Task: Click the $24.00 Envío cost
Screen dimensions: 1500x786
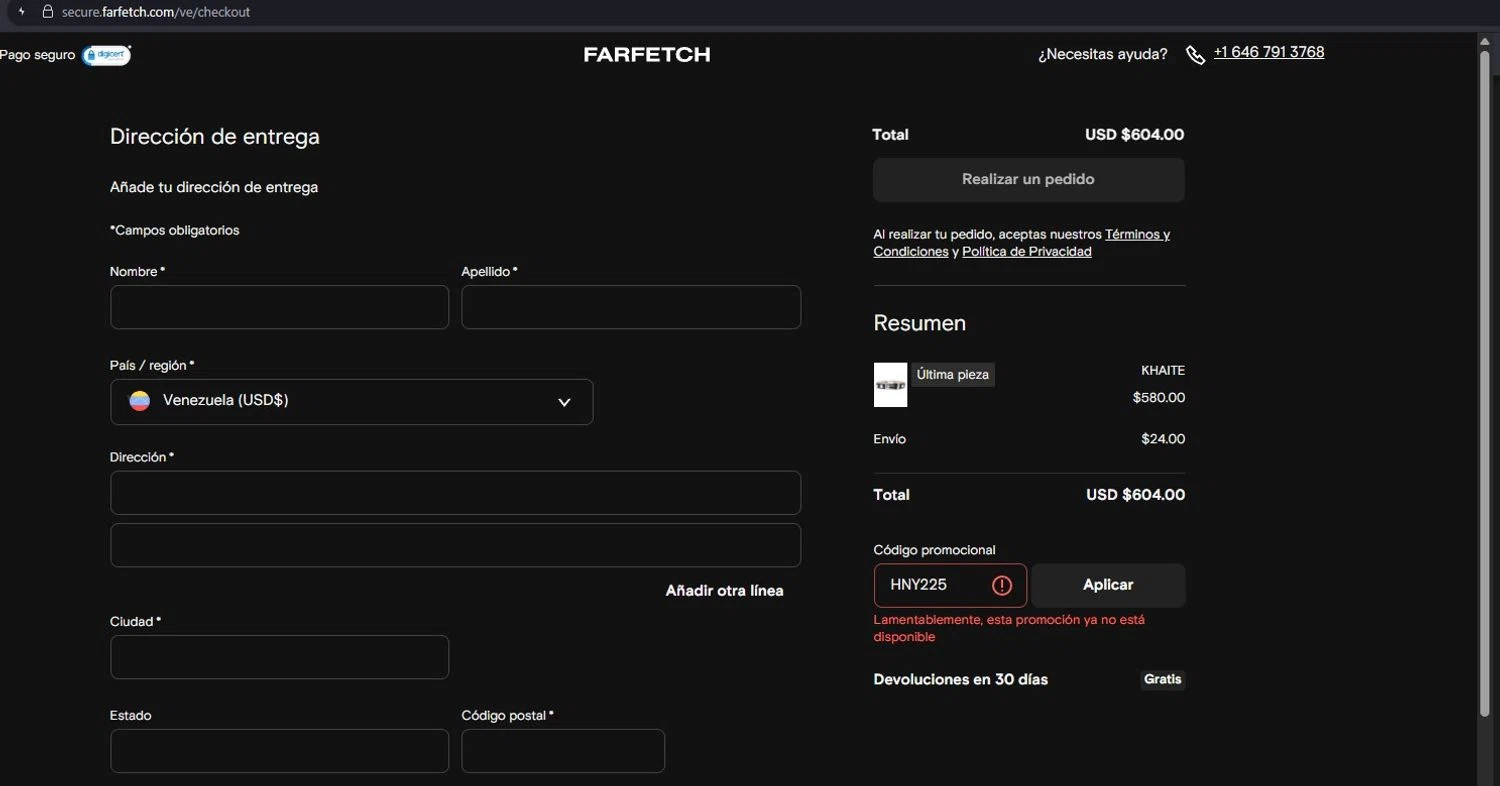Action: click(x=1163, y=439)
